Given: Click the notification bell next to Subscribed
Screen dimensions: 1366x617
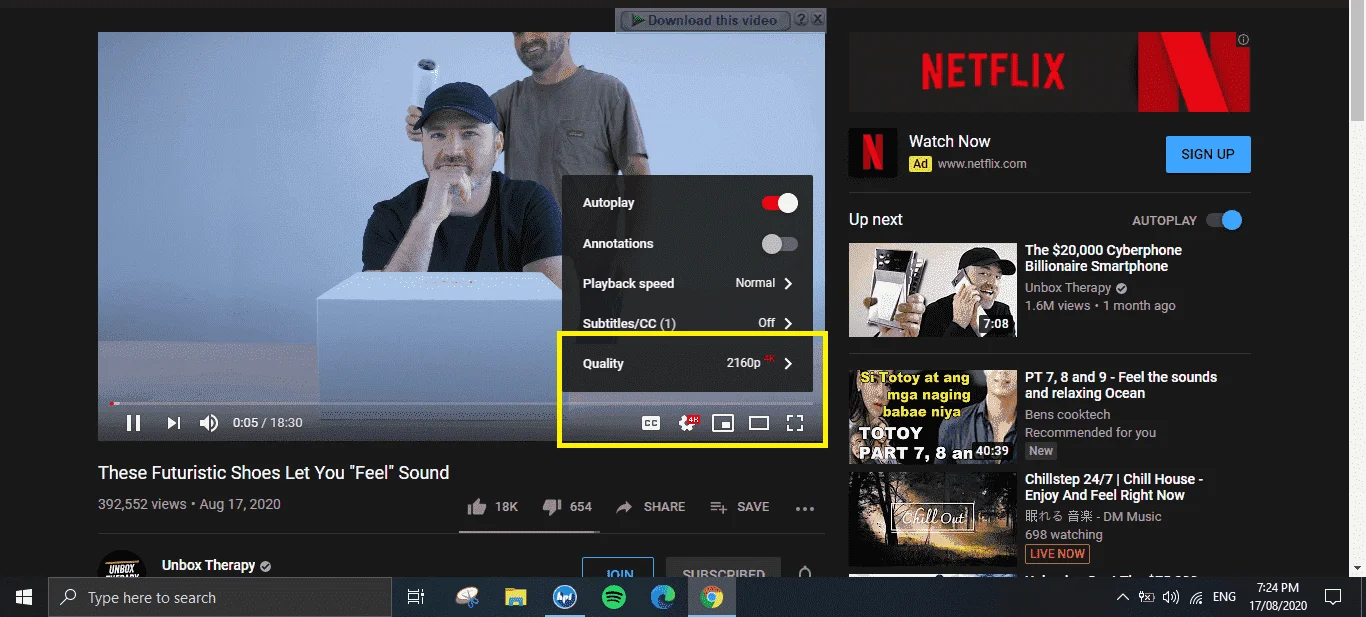Looking at the screenshot, I should coord(805,572).
